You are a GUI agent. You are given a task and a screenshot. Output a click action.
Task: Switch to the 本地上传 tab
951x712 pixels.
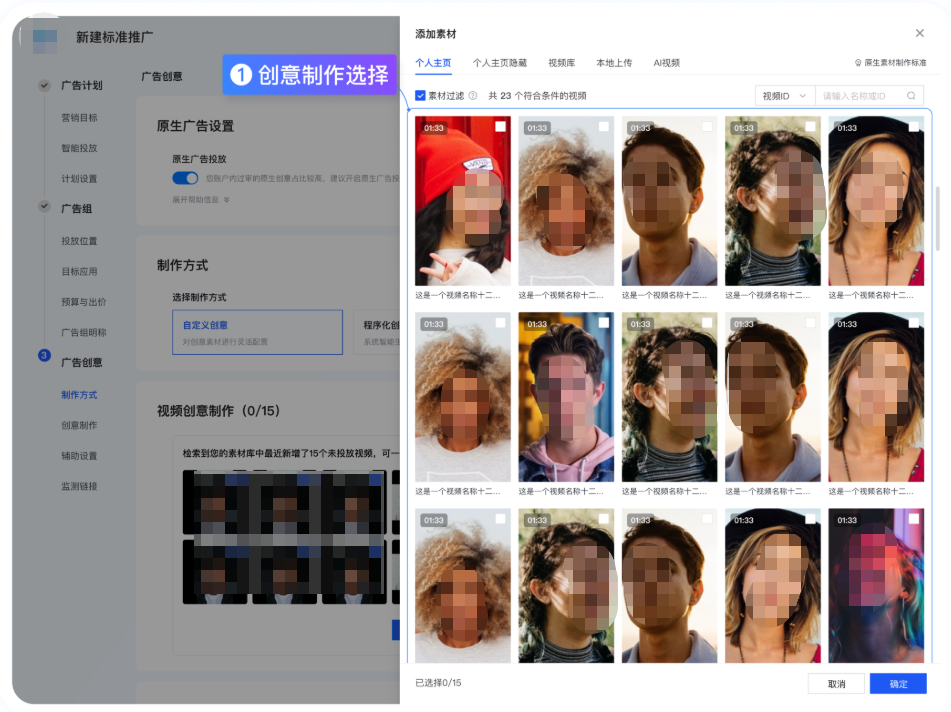tap(614, 63)
